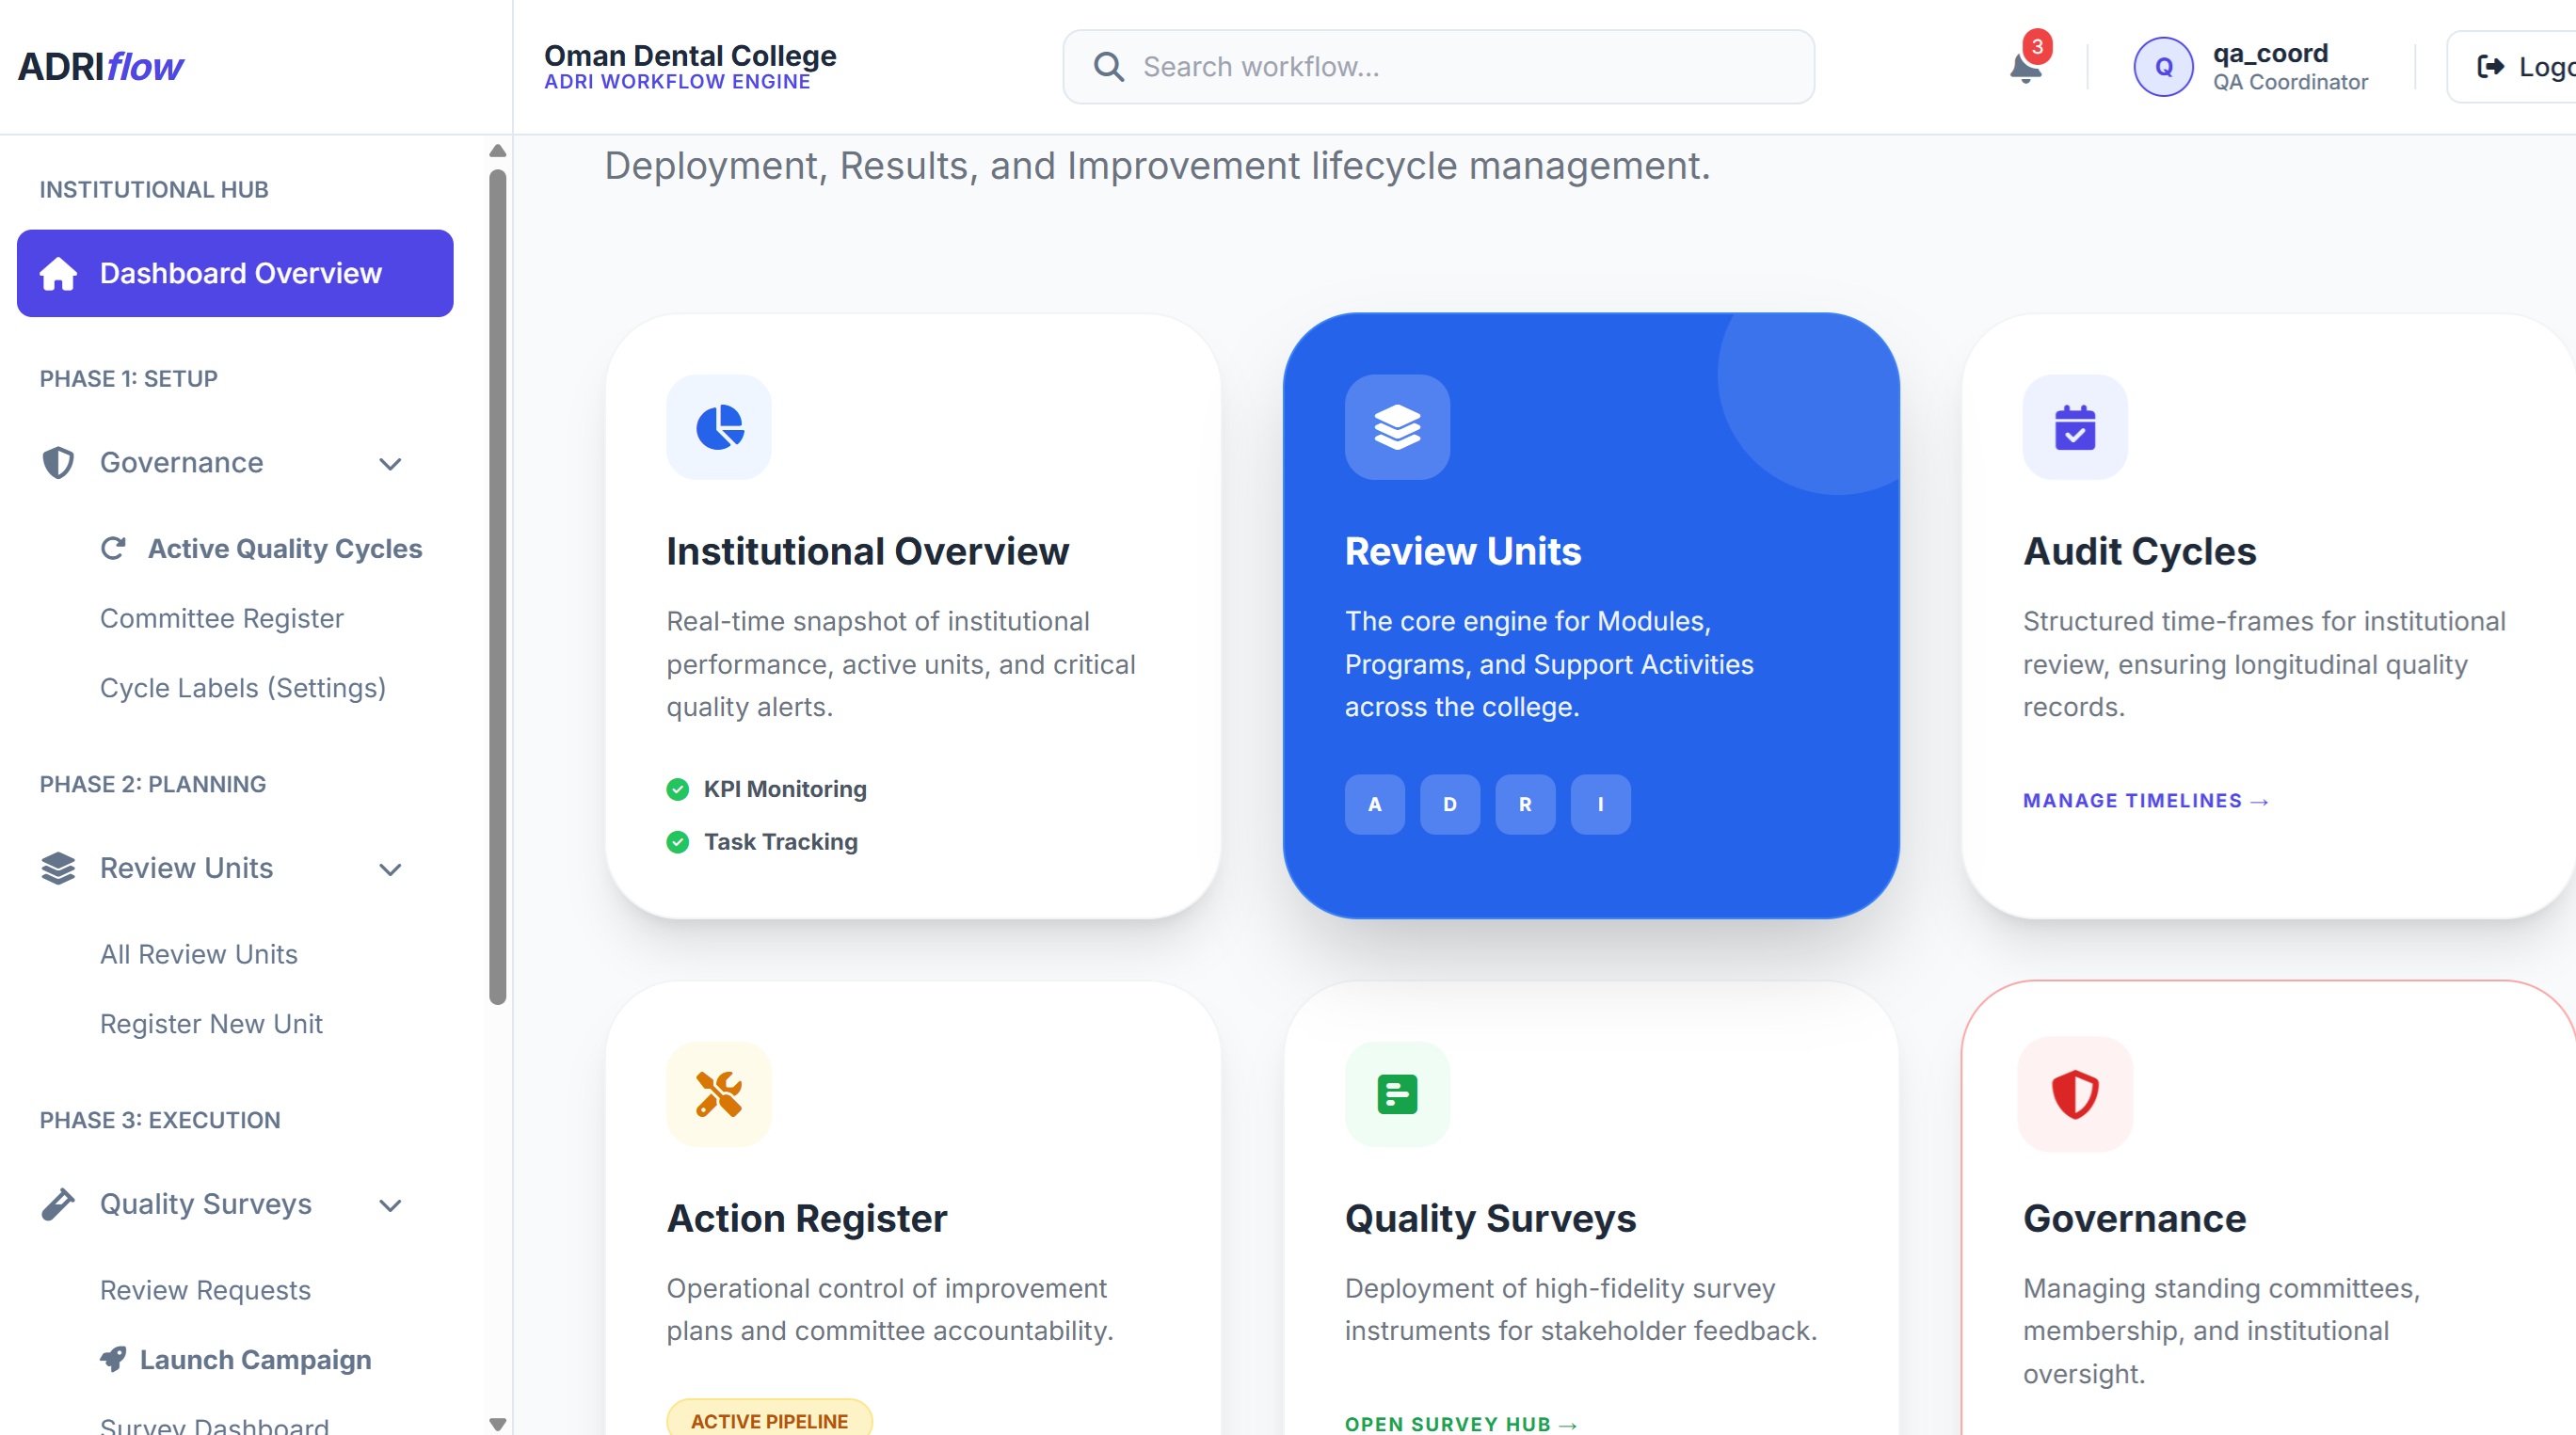Click the Task Tracking green check icon

[678, 842]
